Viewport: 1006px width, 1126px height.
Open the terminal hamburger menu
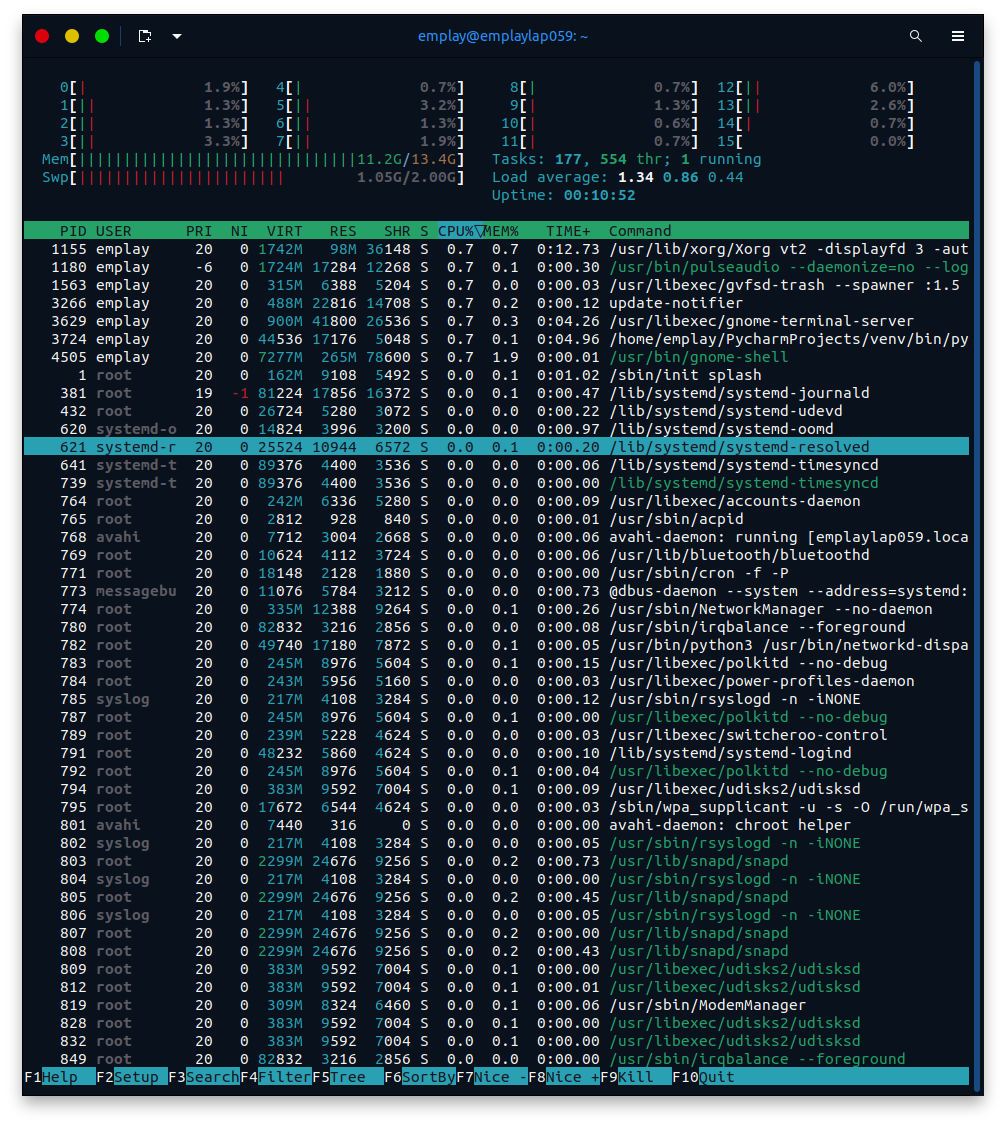(957, 35)
